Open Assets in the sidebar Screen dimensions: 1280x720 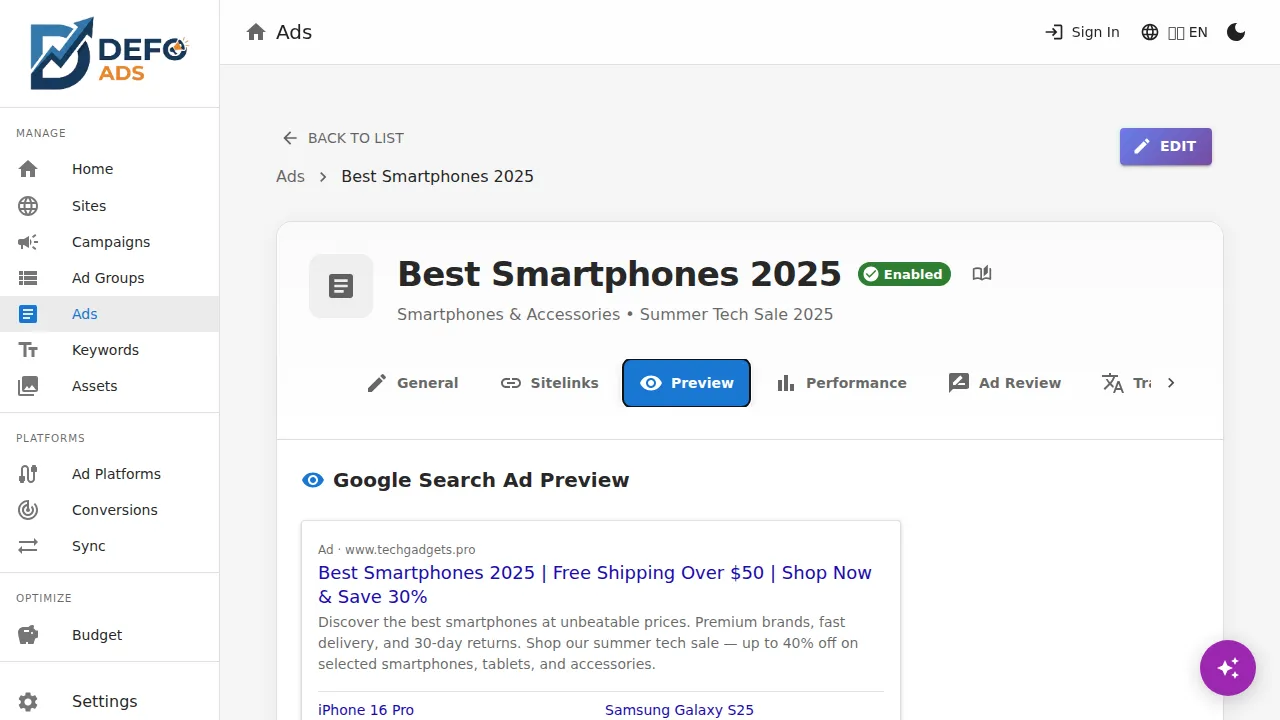(x=109, y=386)
